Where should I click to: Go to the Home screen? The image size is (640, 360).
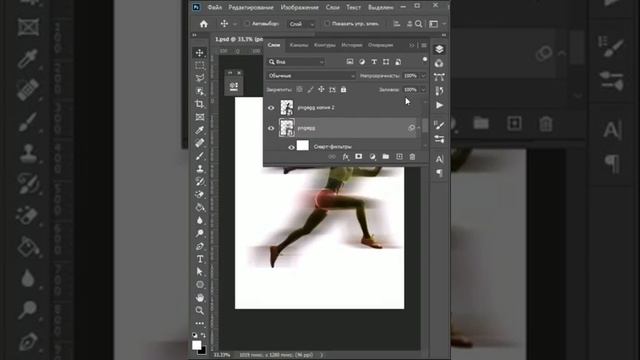click(x=204, y=24)
